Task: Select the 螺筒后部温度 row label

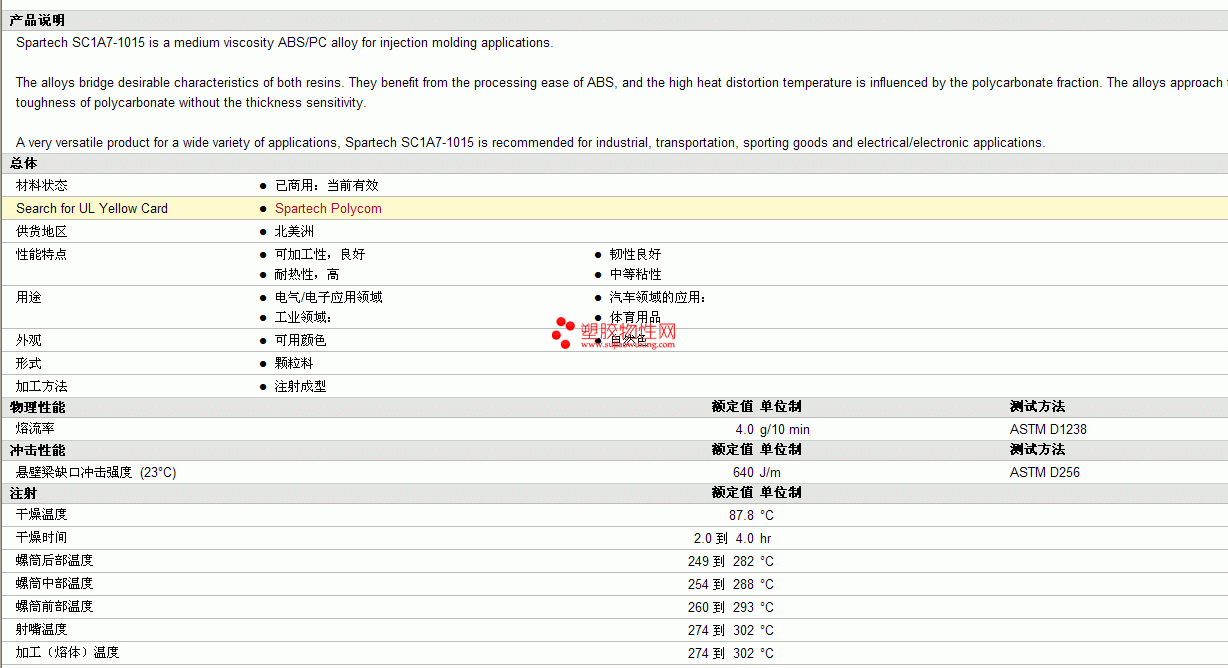Action: tap(55, 561)
